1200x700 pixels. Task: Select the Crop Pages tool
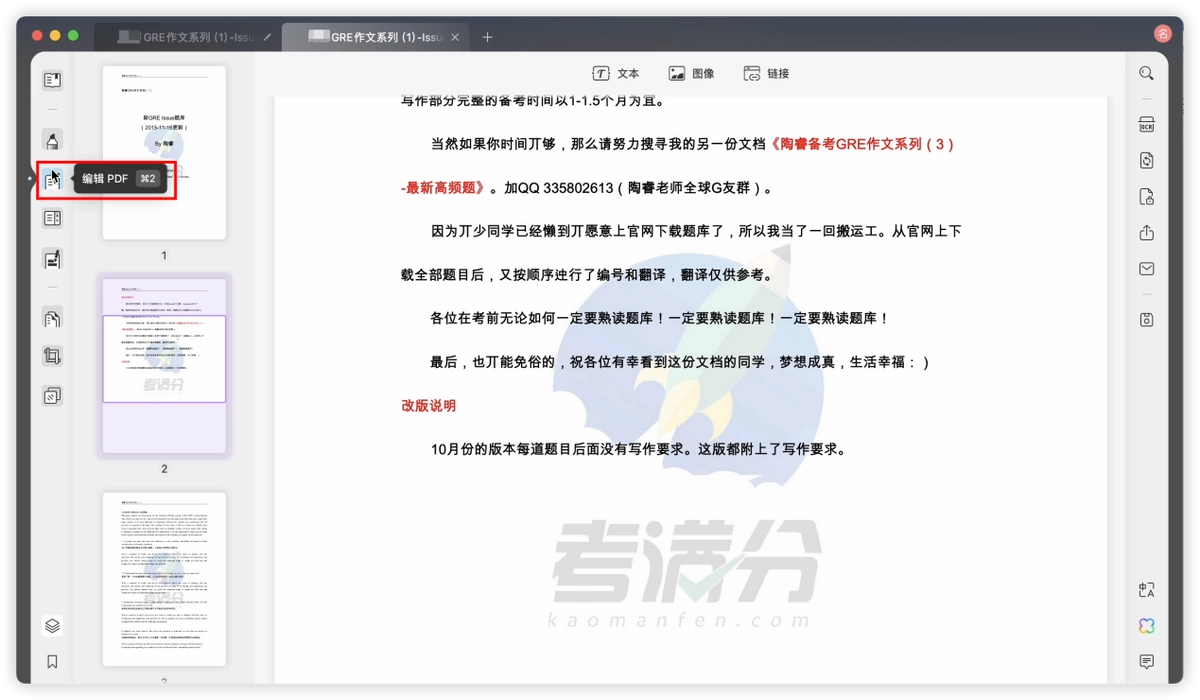pos(52,356)
